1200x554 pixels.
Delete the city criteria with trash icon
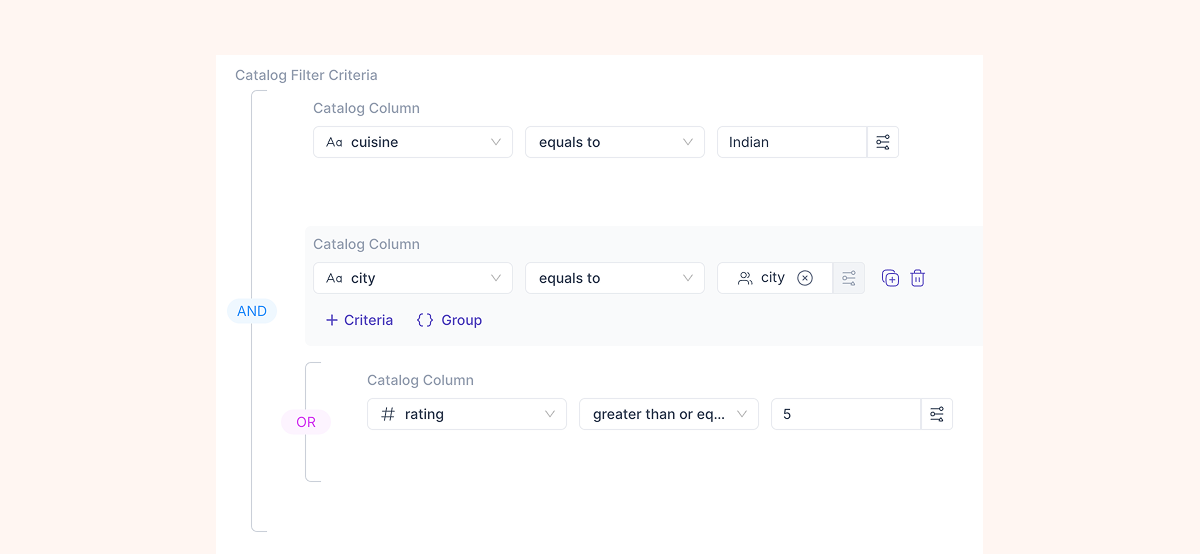pyautogui.click(x=917, y=278)
